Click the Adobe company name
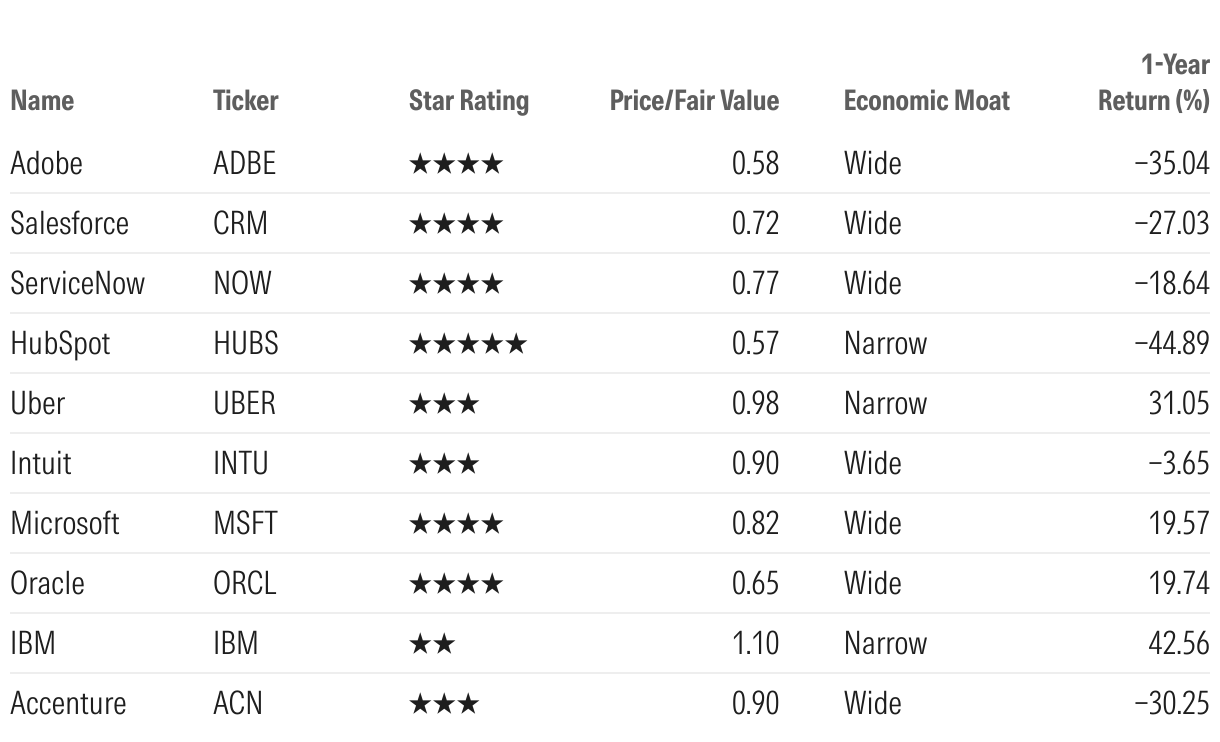This screenshot has width=1220, height=742. coord(46,163)
